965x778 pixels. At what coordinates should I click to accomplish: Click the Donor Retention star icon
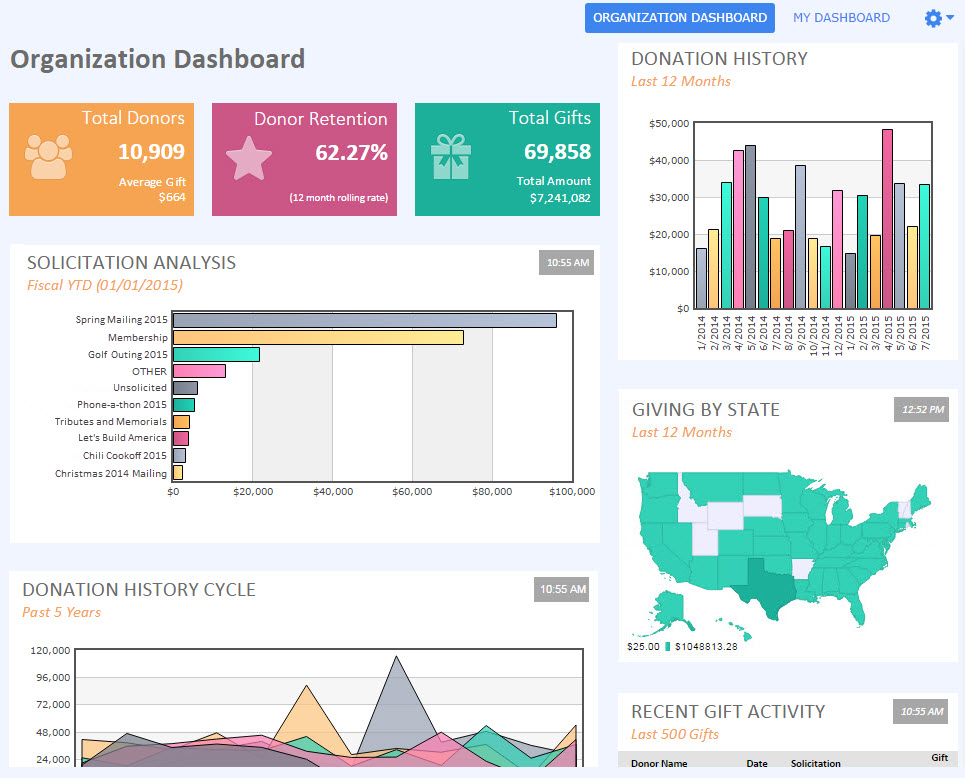[x=248, y=158]
